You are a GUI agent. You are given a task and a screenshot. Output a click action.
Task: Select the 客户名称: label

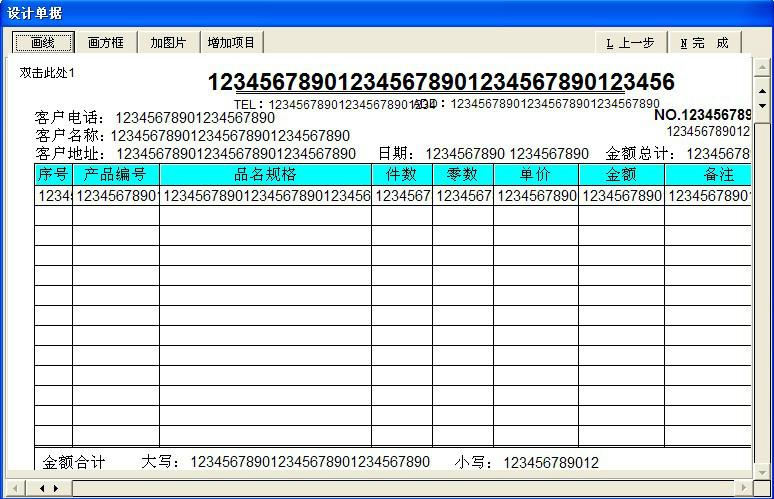click(70, 135)
